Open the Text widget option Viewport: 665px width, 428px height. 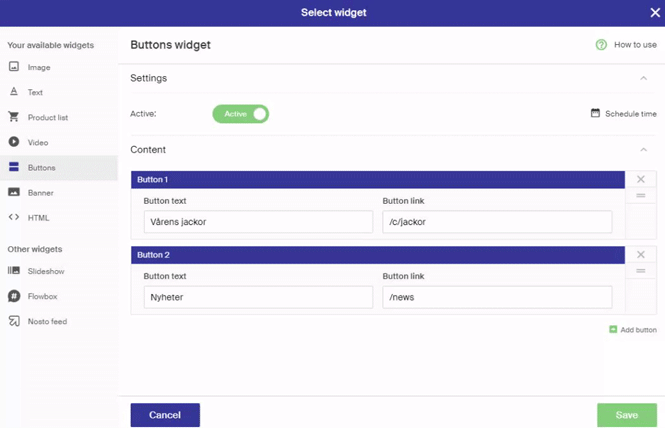pos(35,92)
